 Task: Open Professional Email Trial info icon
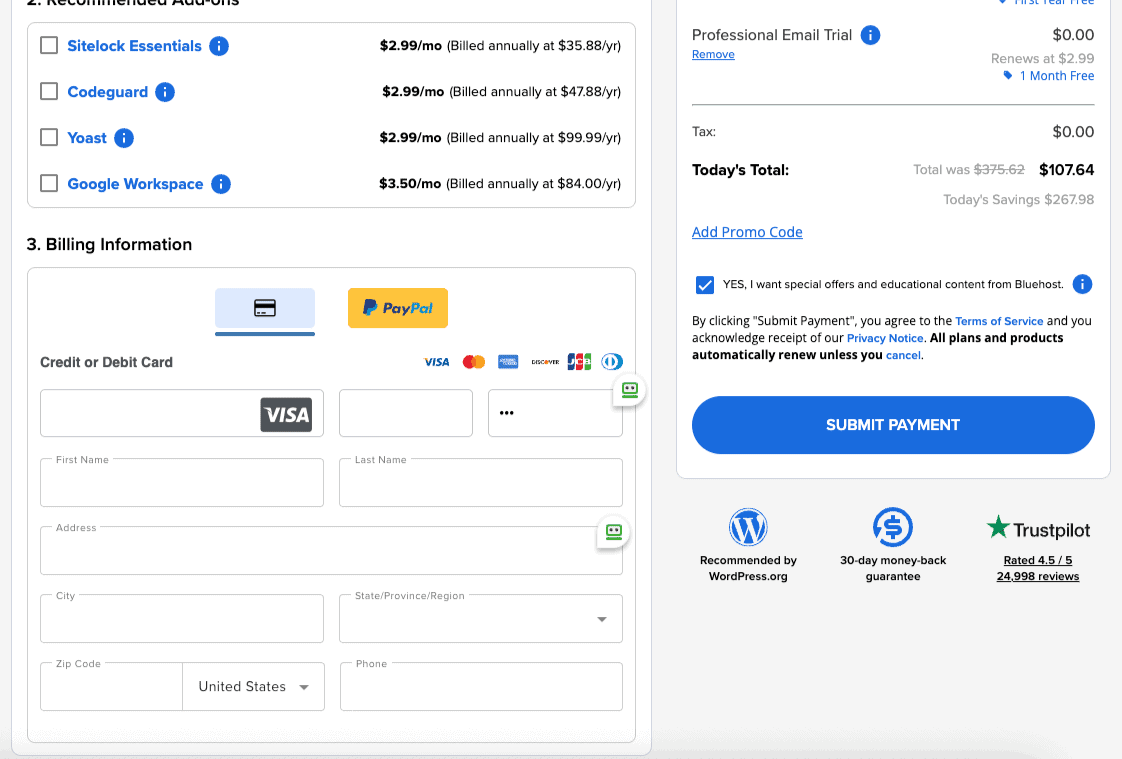tap(870, 34)
